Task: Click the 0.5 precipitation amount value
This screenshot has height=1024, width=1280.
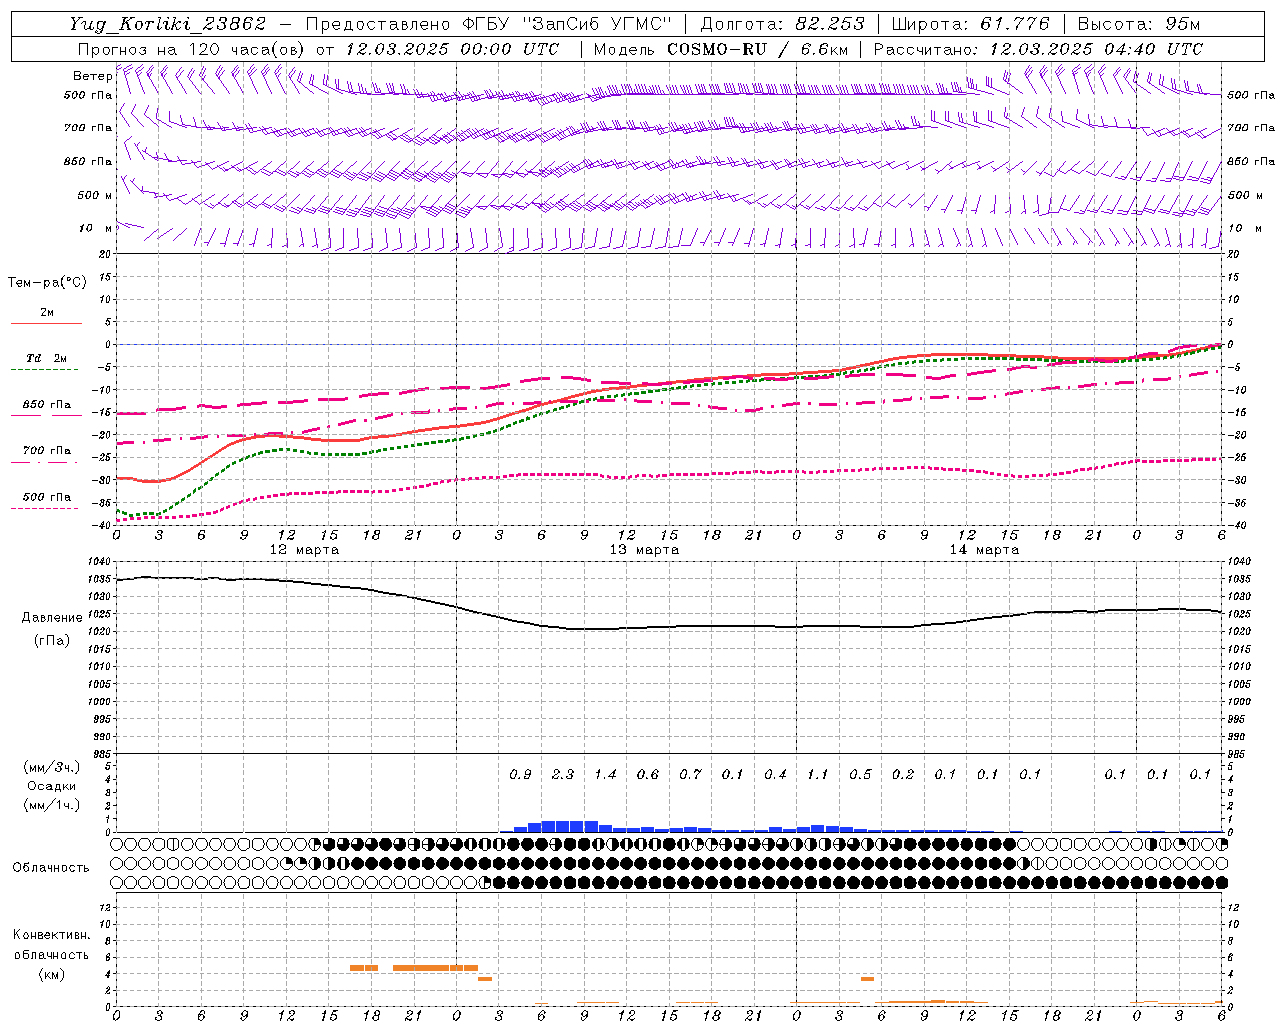Action: [x=860, y=775]
